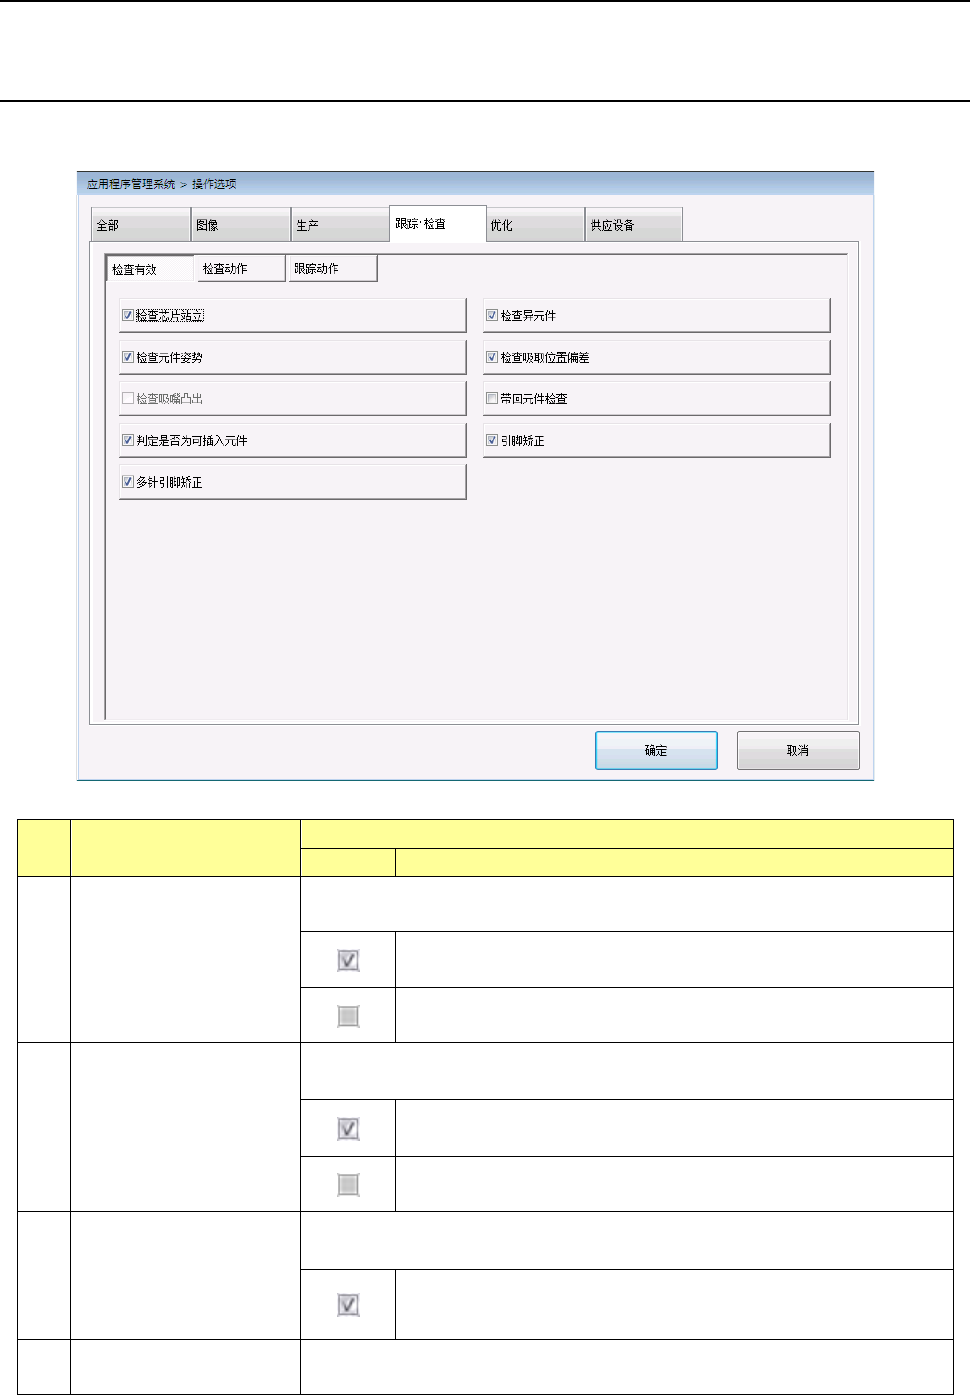Image resolution: width=970 pixels, height=1395 pixels.
Task: Select the 生产 tab
Action: (x=339, y=225)
